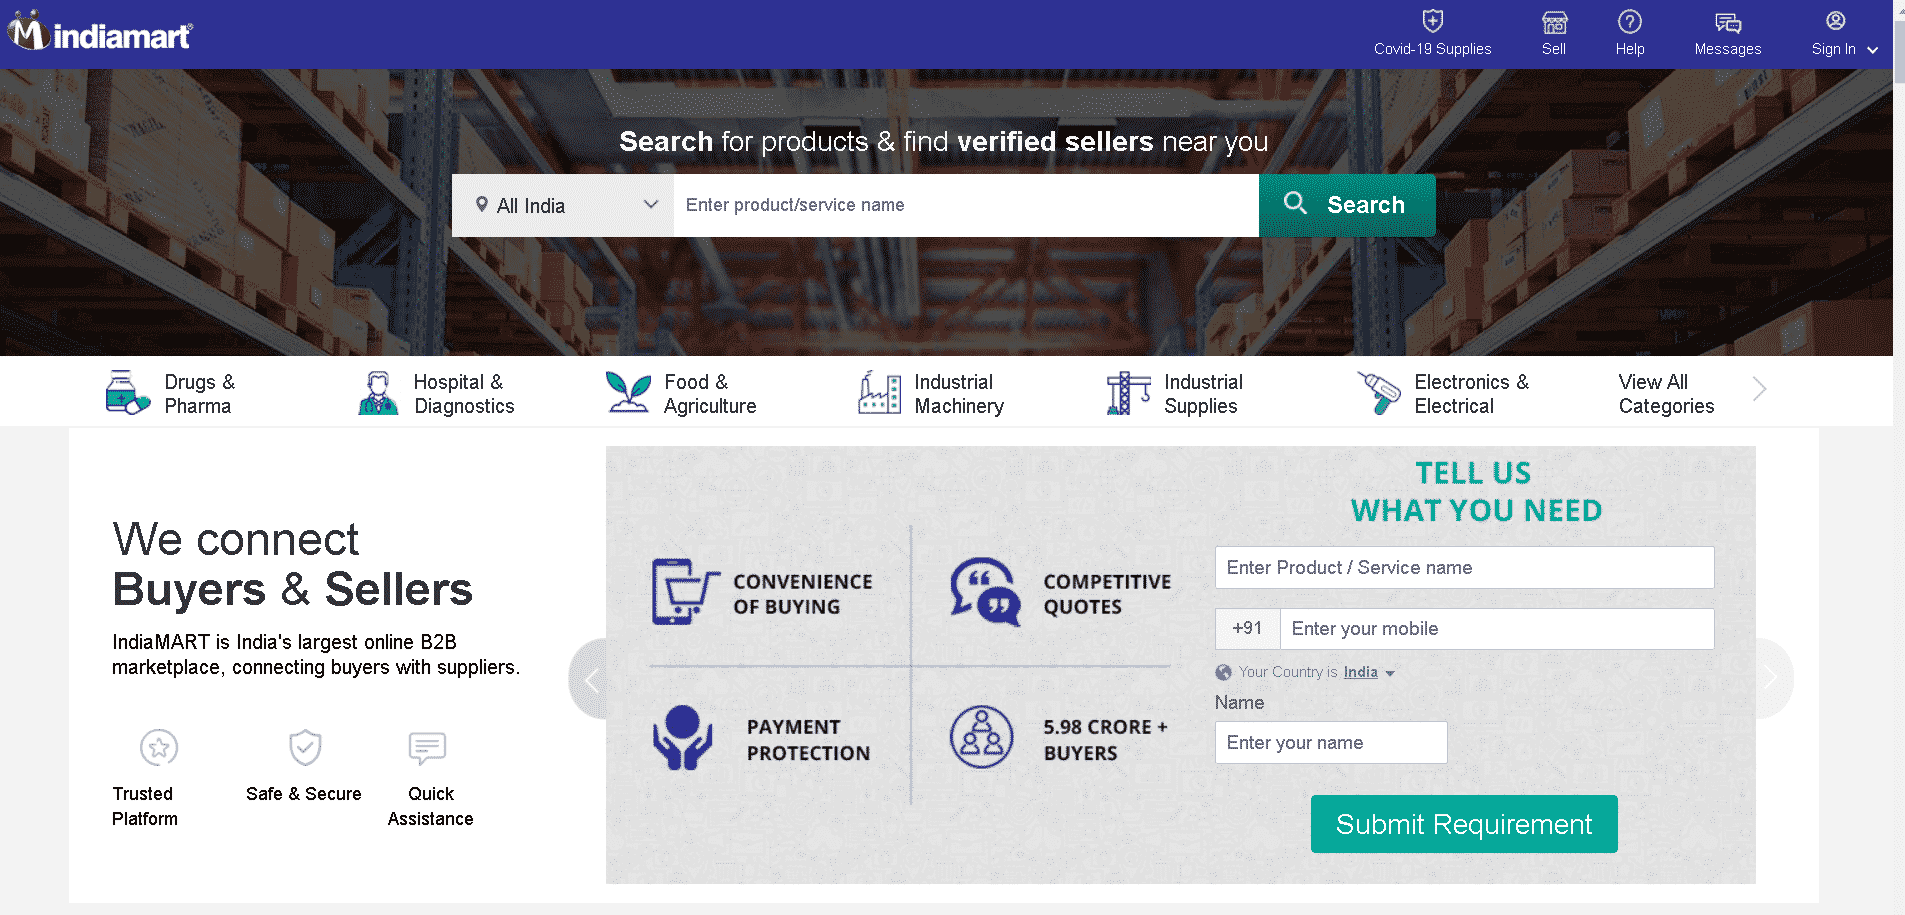Image resolution: width=1905 pixels, height=915 pixels.
Task: Open the Help question mark icon
Action: (1630, 21)
